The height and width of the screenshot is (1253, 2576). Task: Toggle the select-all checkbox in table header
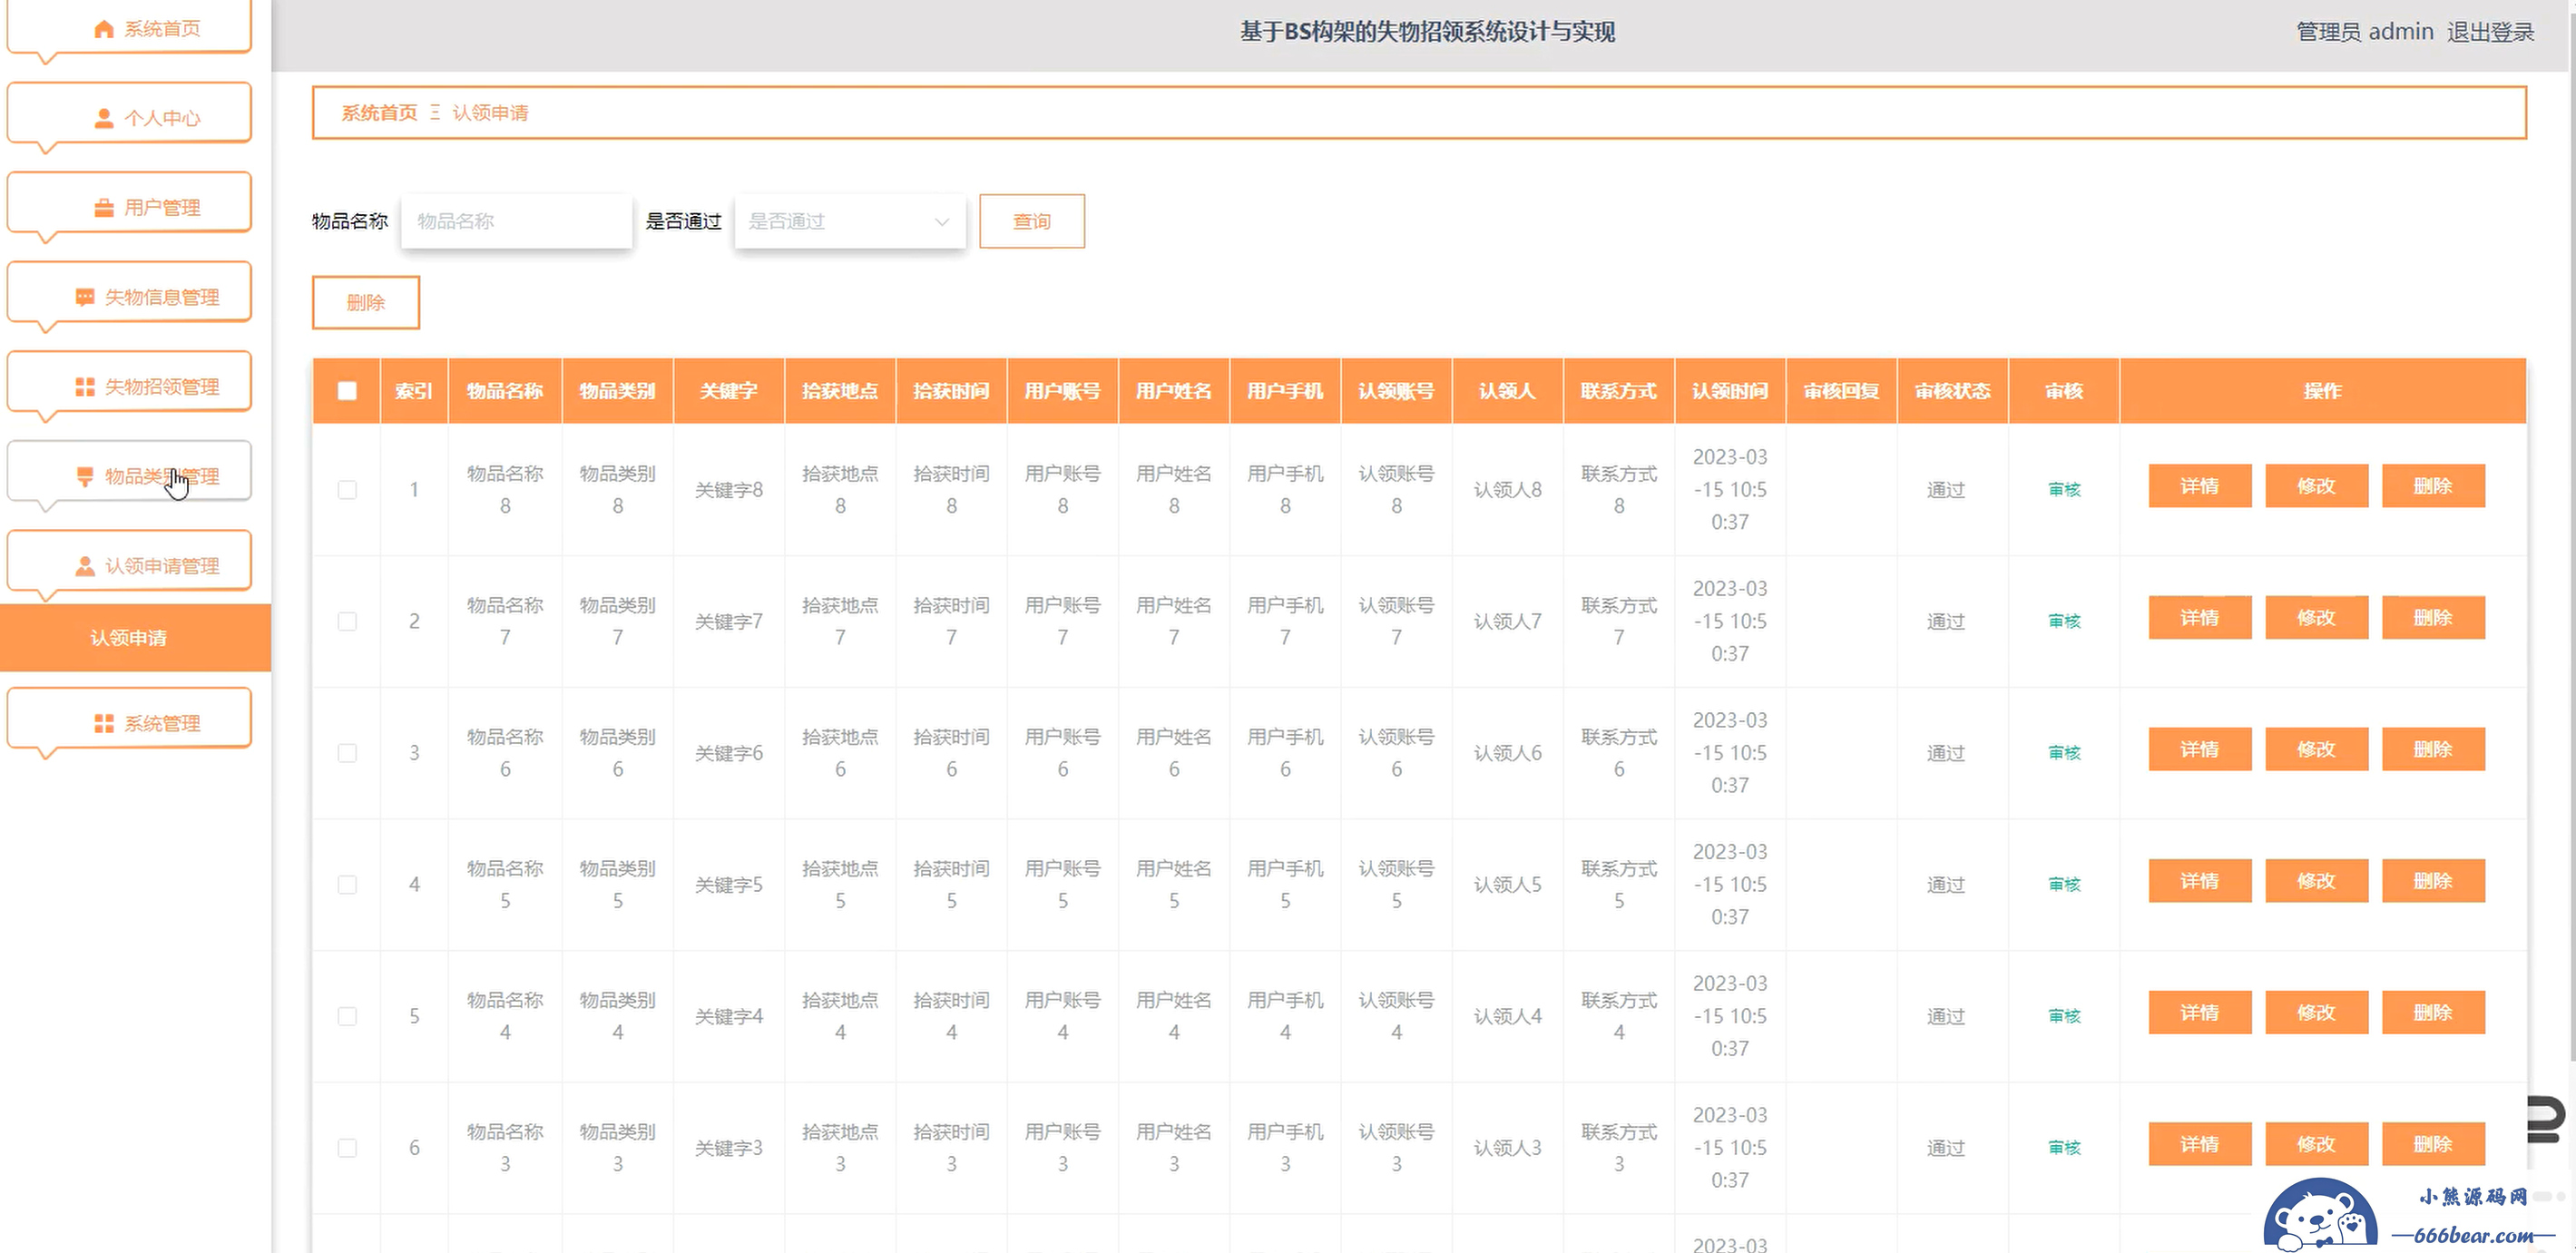click(x=347, y=391)
